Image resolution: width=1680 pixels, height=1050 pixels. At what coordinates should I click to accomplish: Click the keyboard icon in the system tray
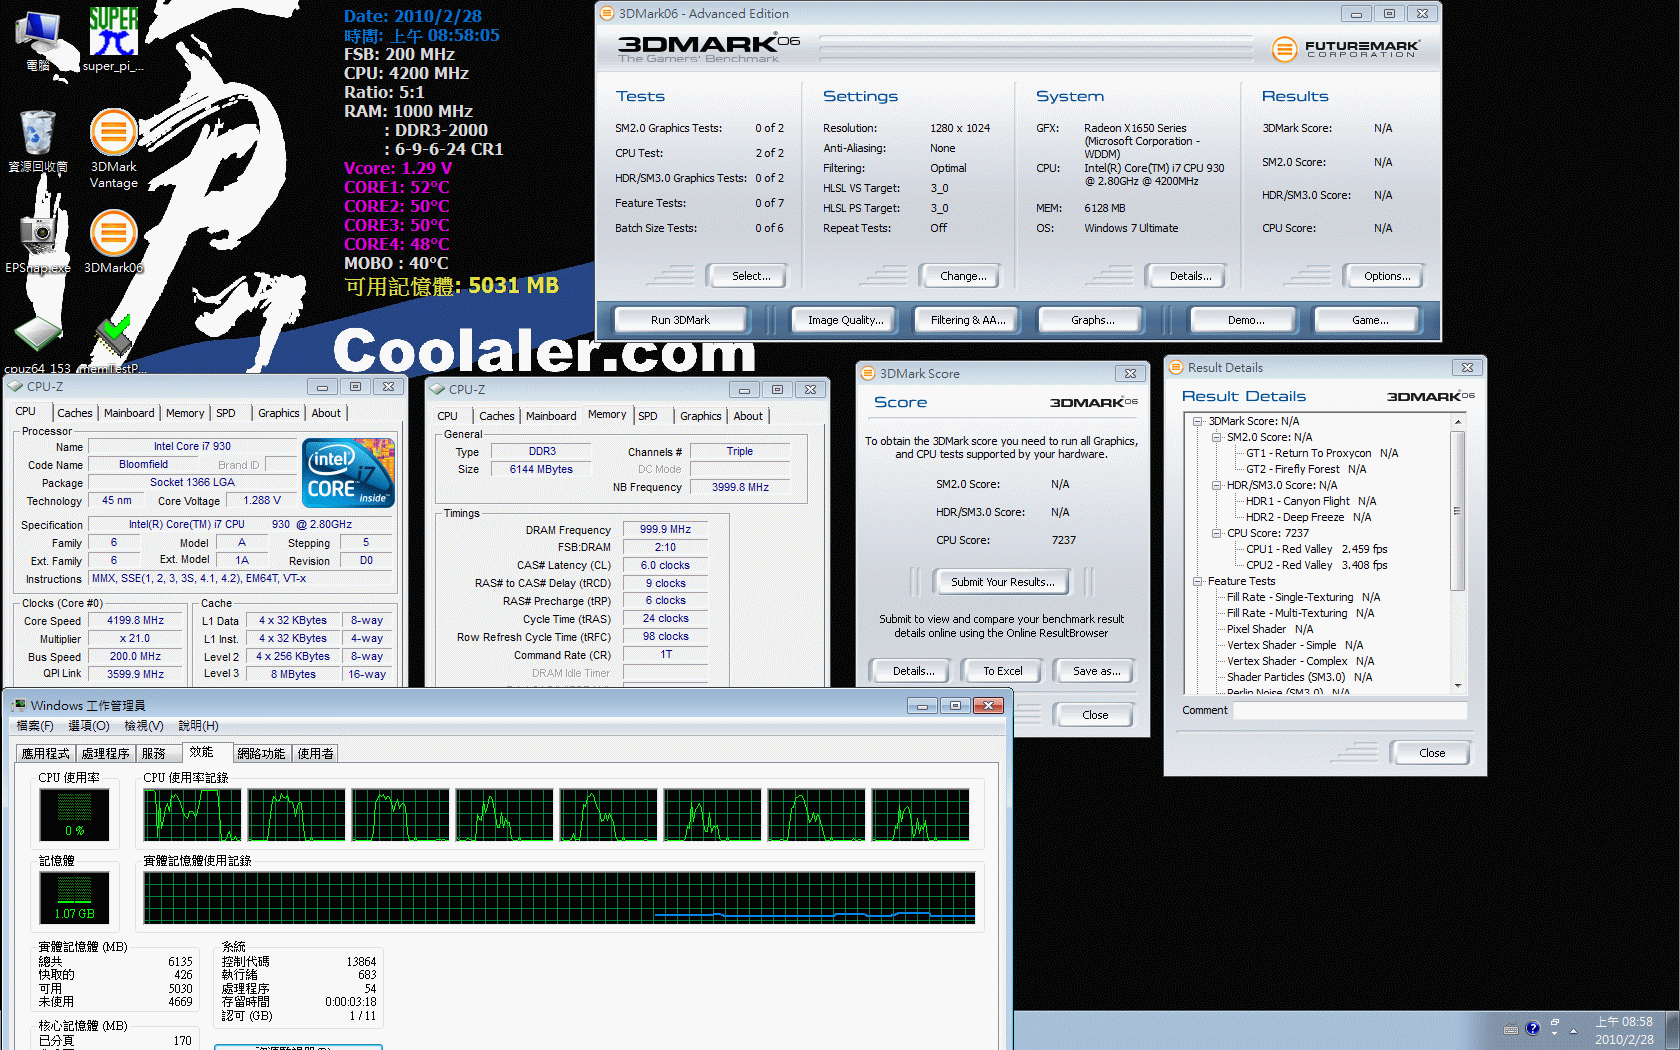(1511, 1029)
